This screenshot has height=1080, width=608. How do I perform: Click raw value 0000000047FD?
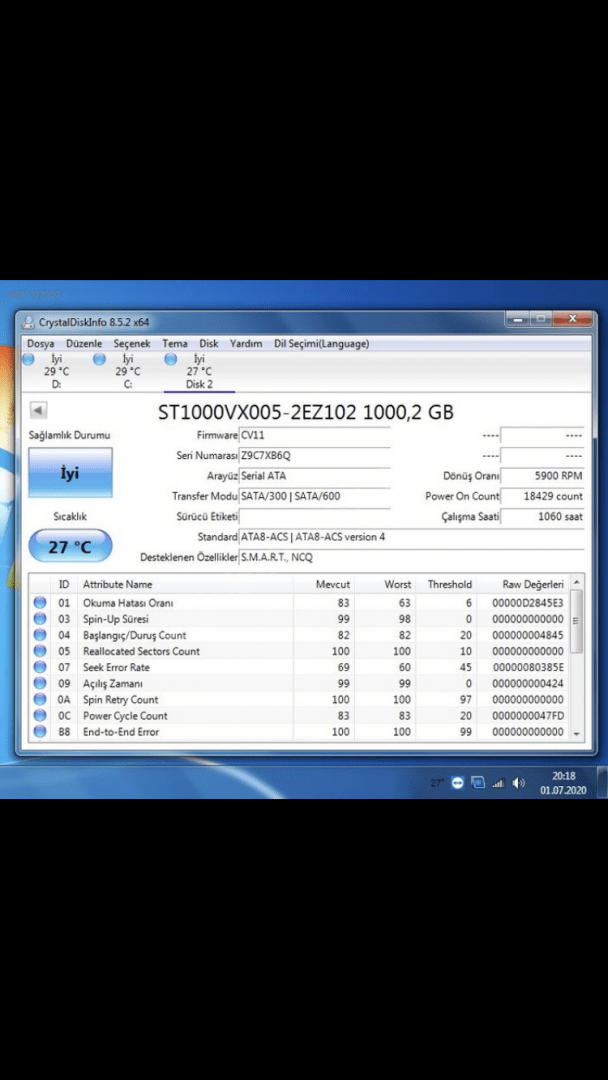tap(528, 716)
